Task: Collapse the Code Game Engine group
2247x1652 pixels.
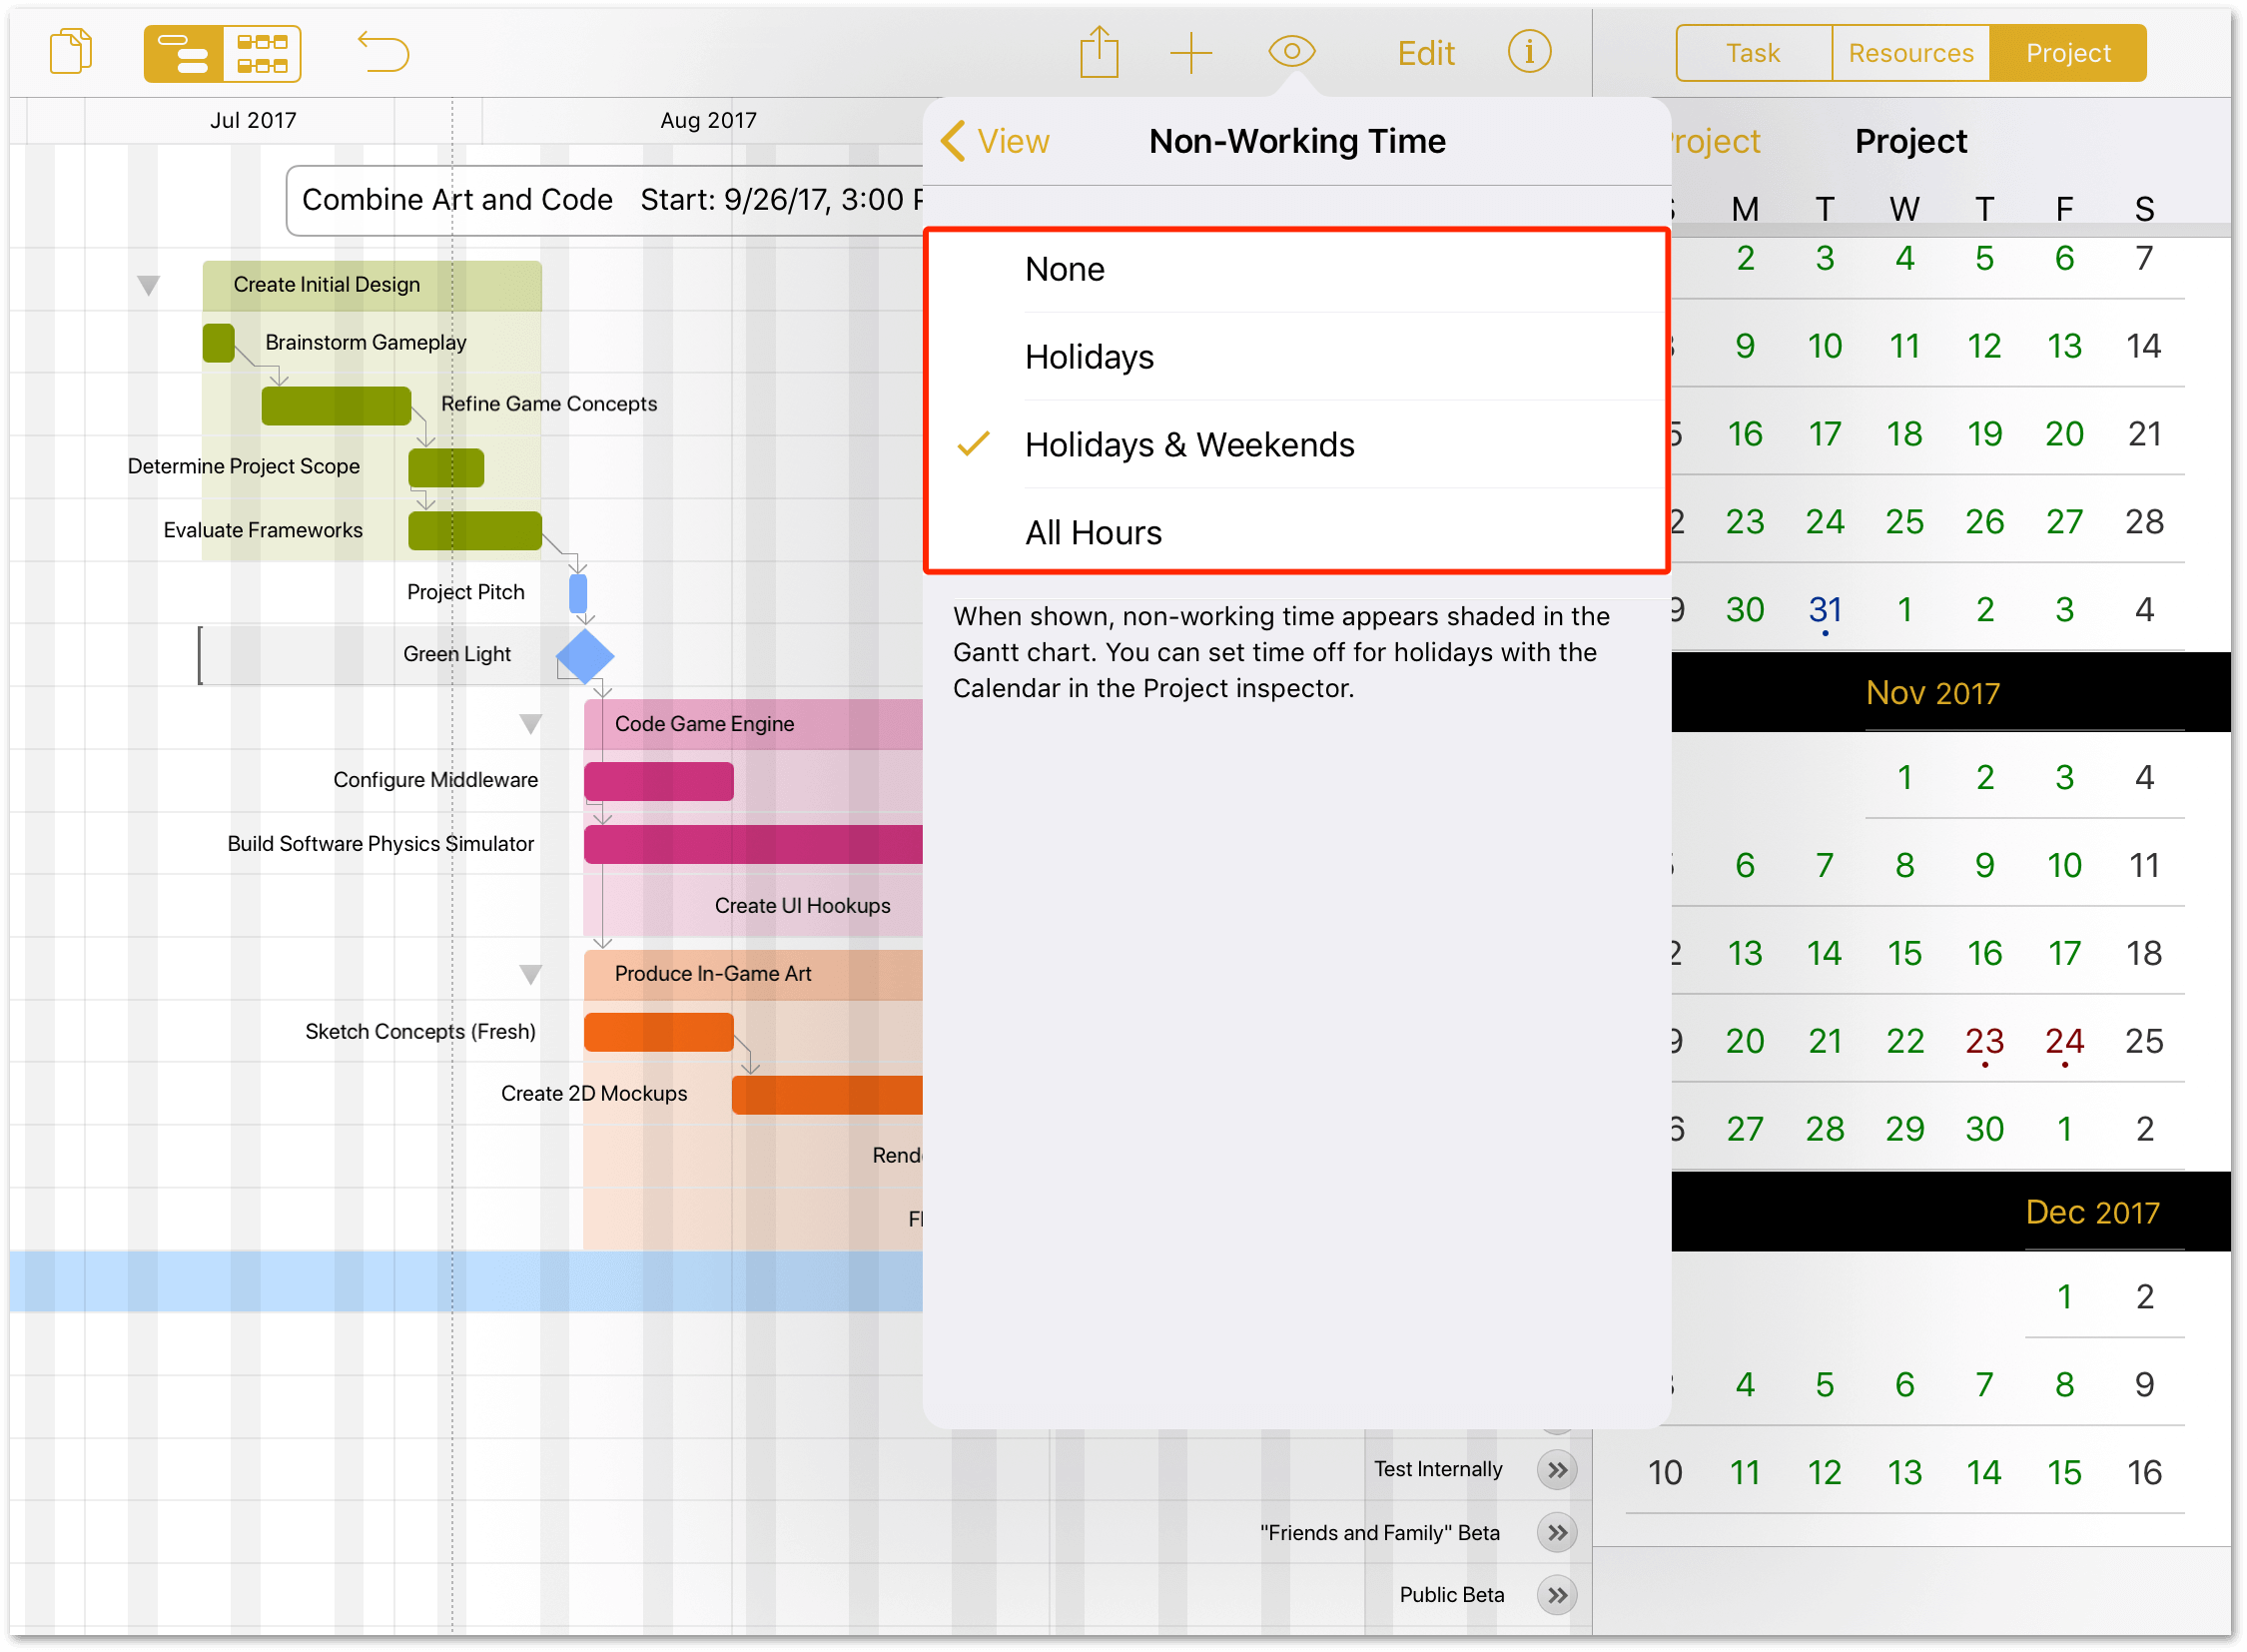Action: click(x=531, y=723)
